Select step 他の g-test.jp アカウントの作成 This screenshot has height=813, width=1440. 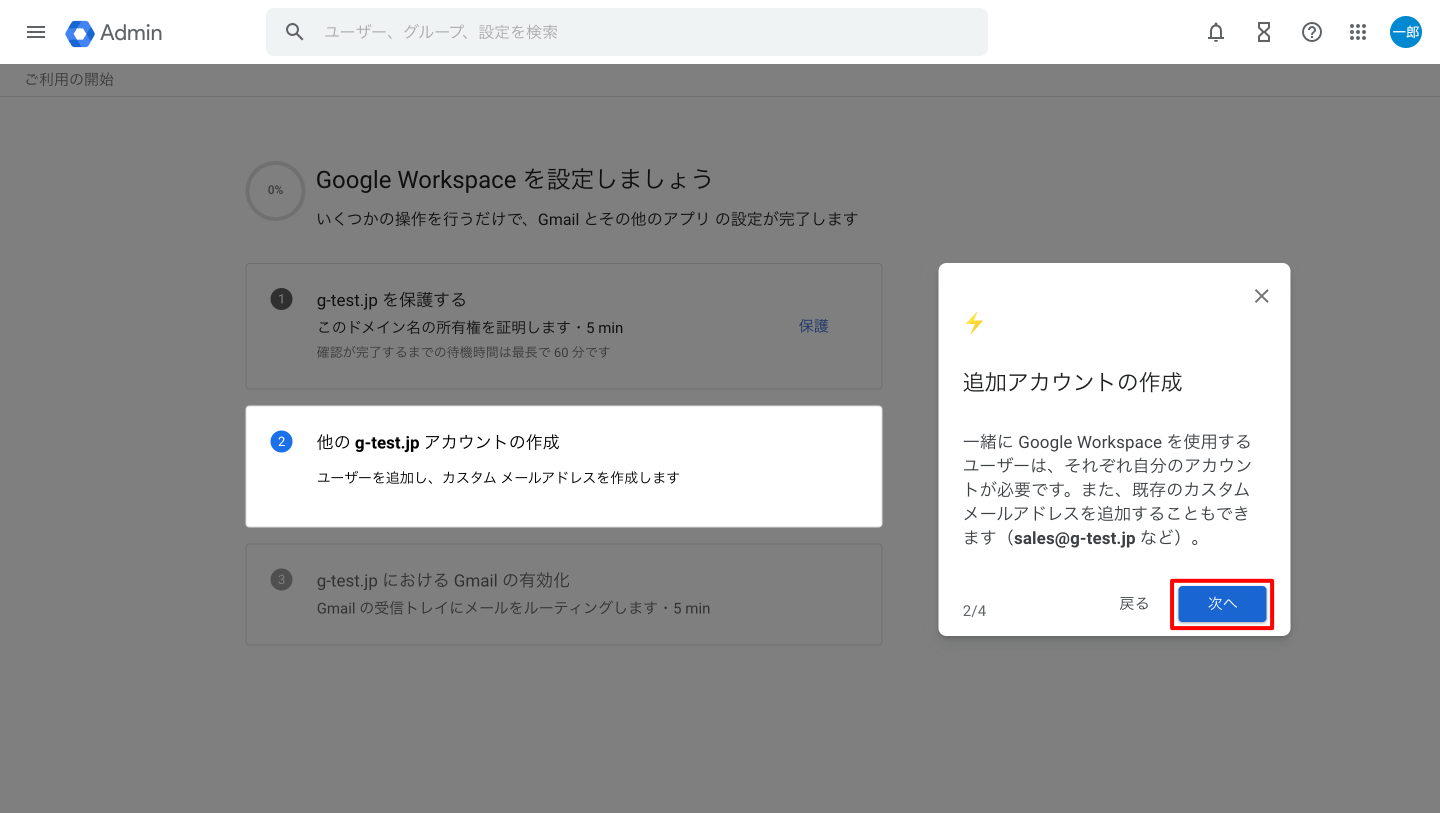point(564,466)
